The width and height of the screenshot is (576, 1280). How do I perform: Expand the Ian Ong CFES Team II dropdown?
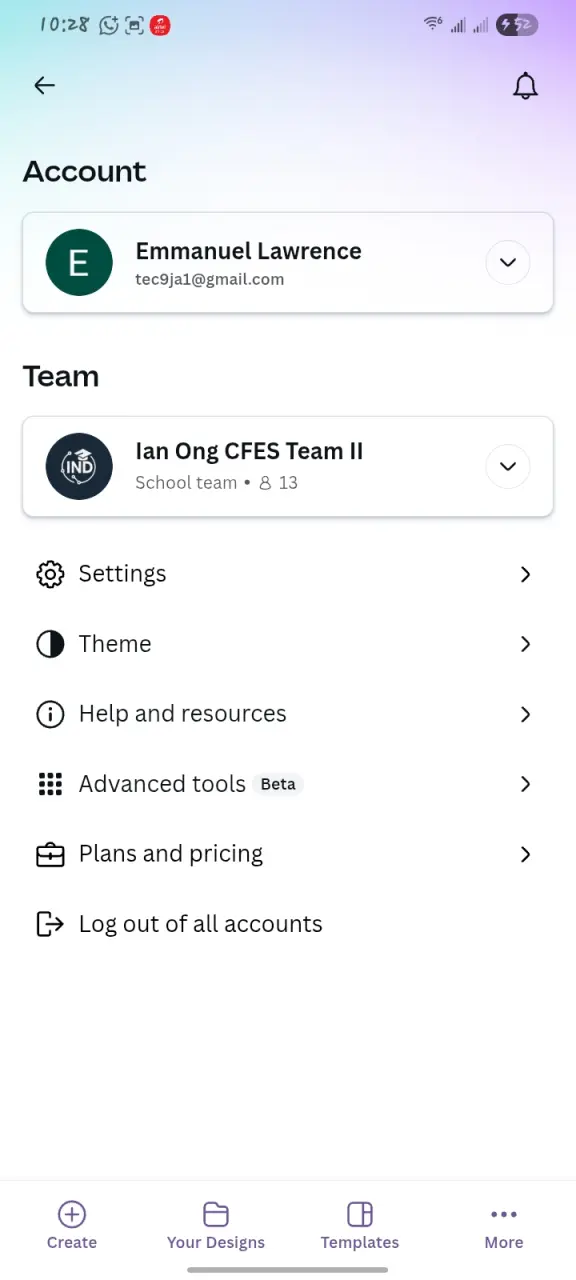click(507, 466)
